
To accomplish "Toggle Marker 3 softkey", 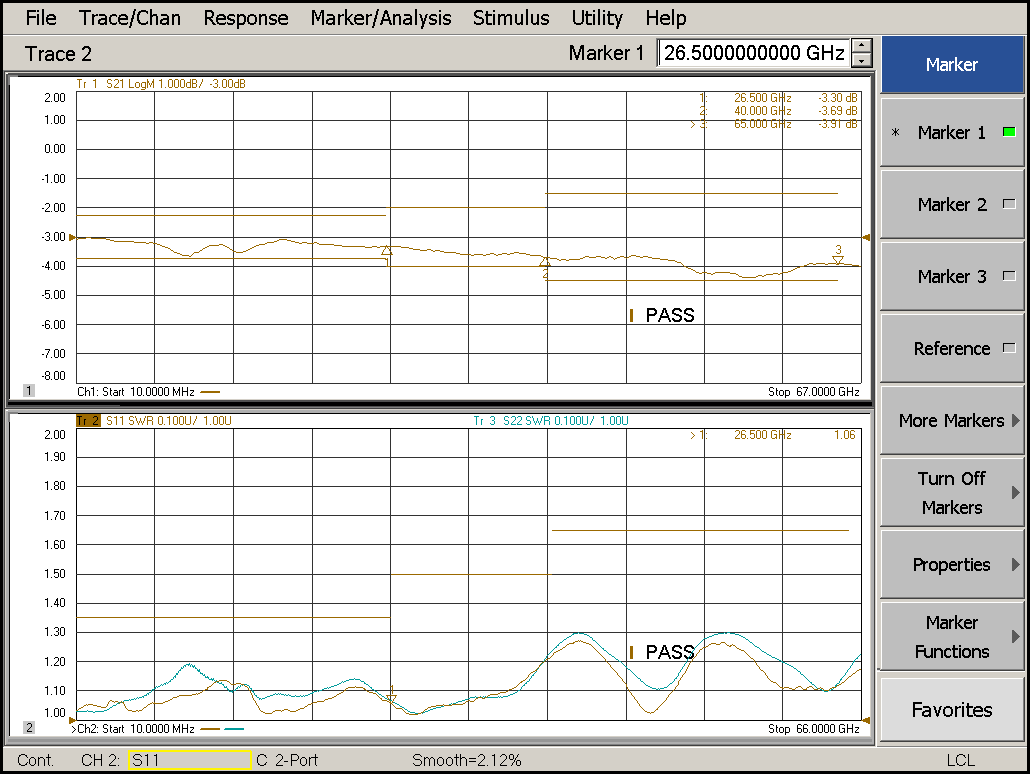I will 951,277.
